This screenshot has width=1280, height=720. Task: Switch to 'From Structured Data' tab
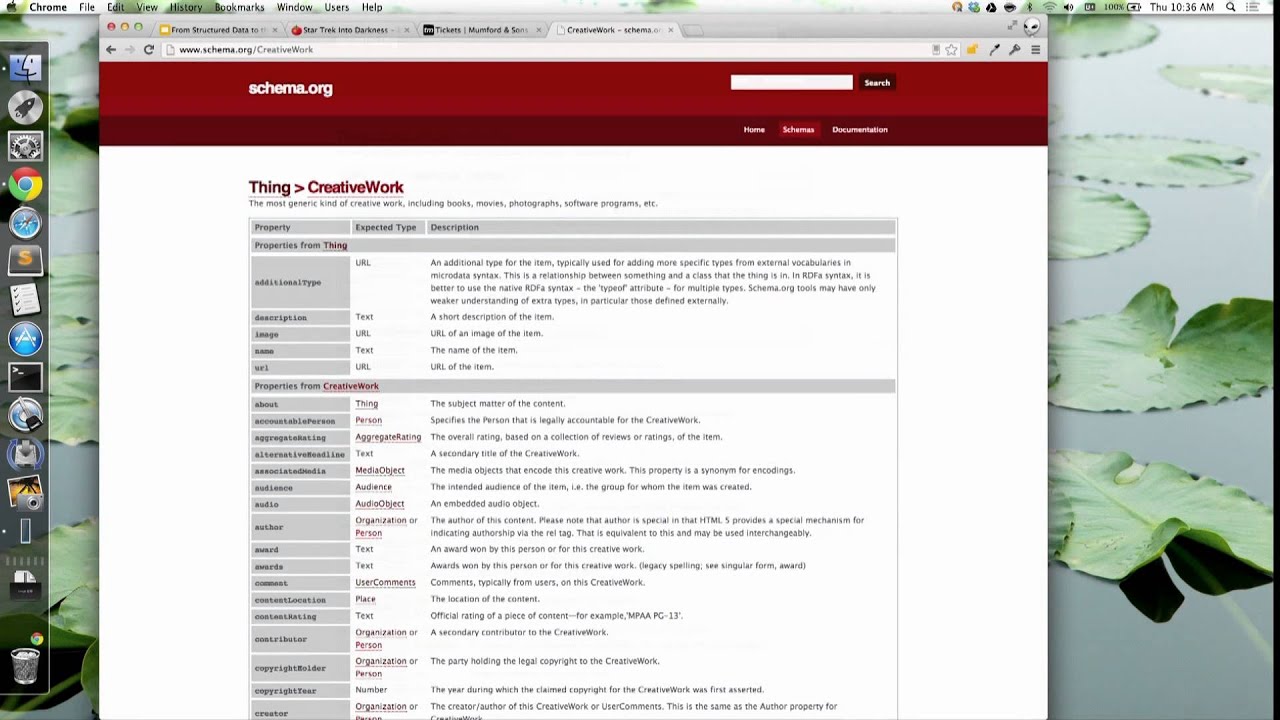pos(218,30)
